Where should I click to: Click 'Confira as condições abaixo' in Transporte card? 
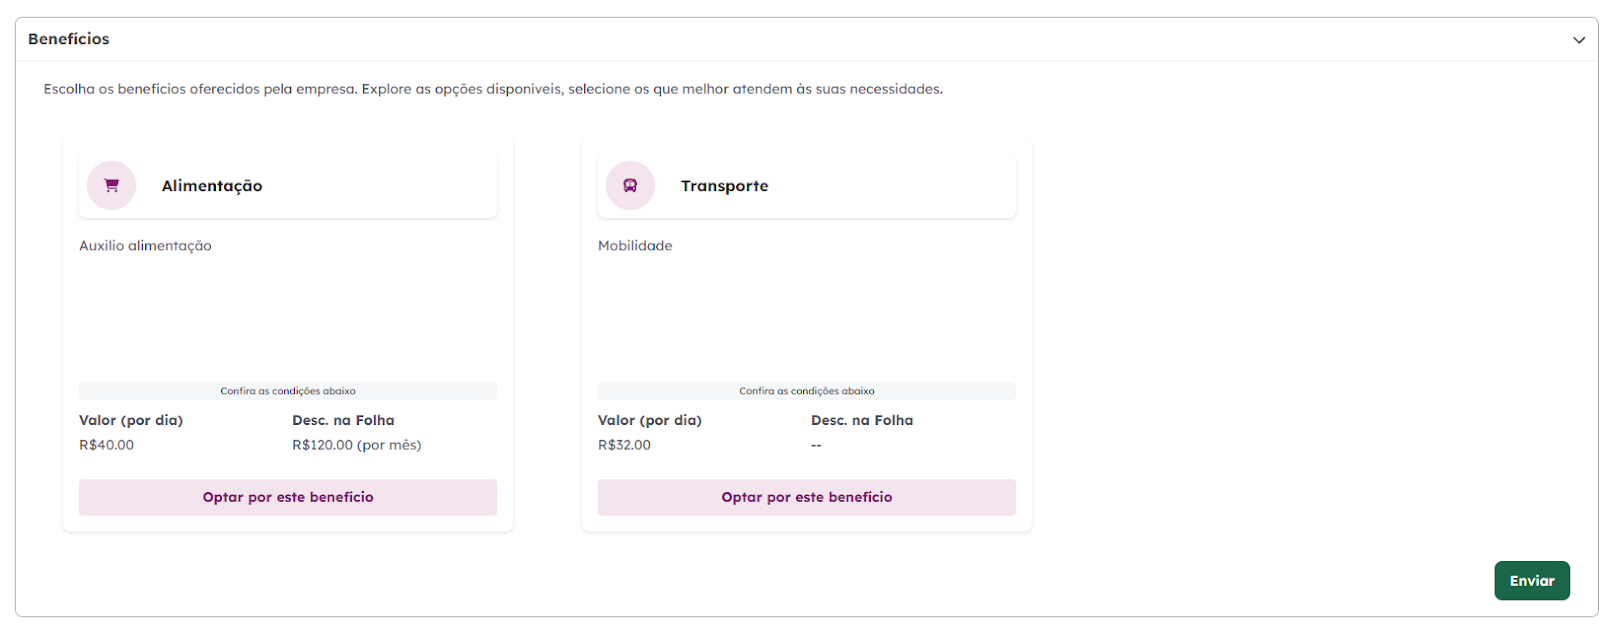807,391
